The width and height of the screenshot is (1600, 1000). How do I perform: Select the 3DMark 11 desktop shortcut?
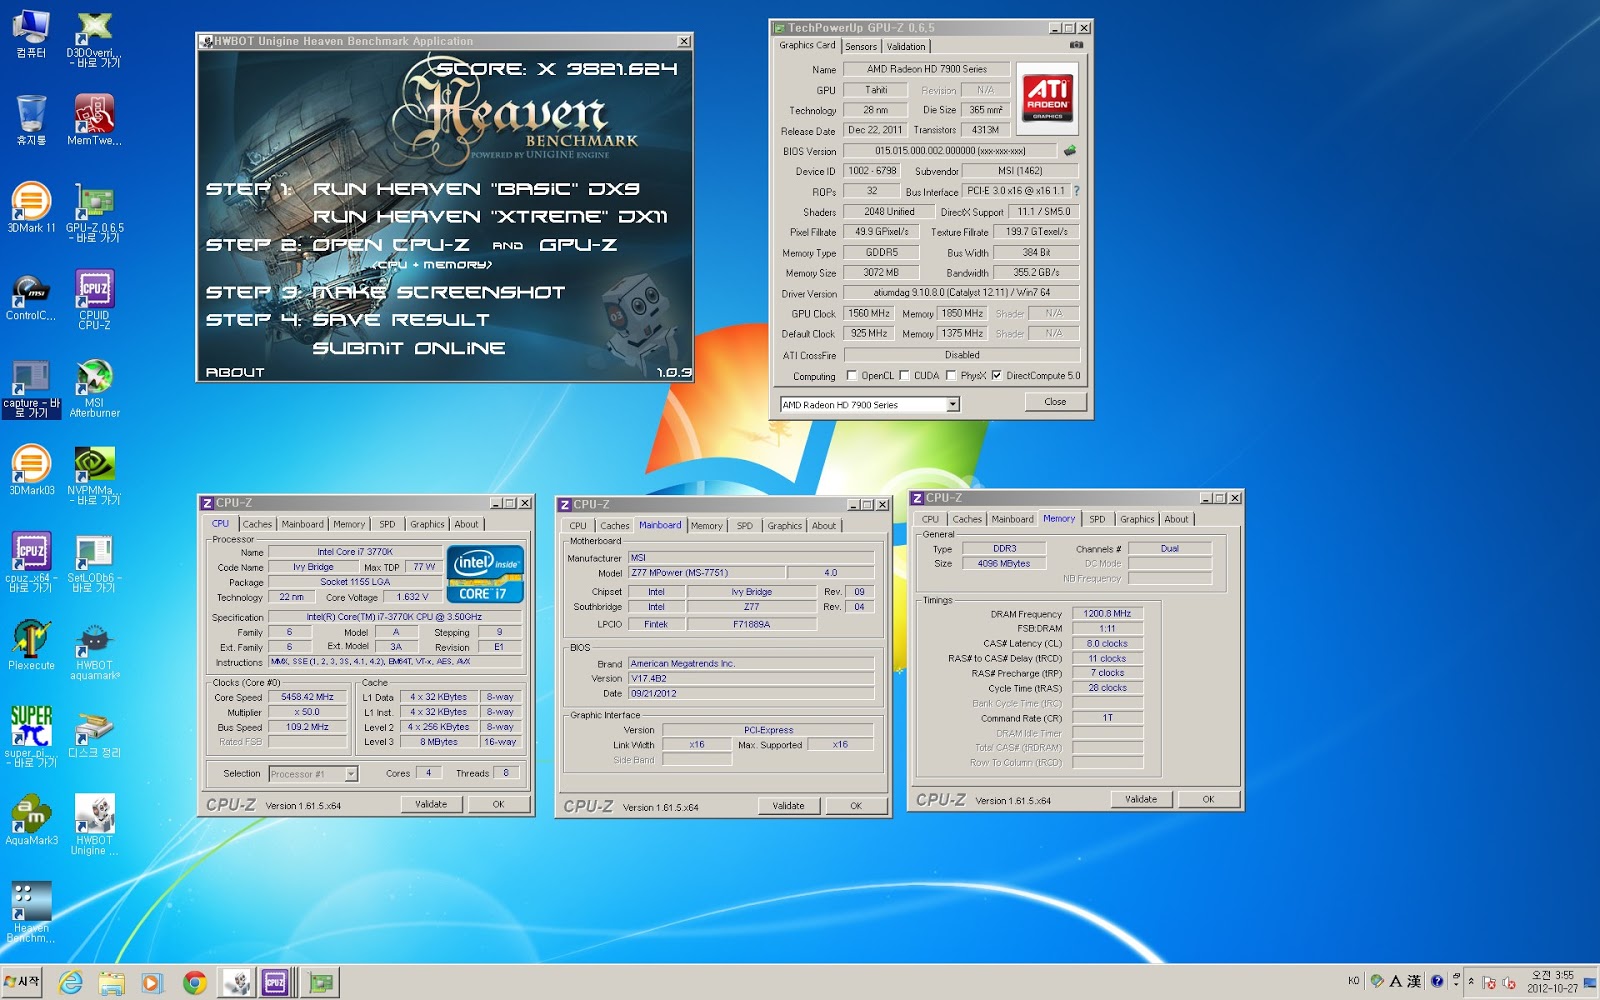click(x=31, y=208)
